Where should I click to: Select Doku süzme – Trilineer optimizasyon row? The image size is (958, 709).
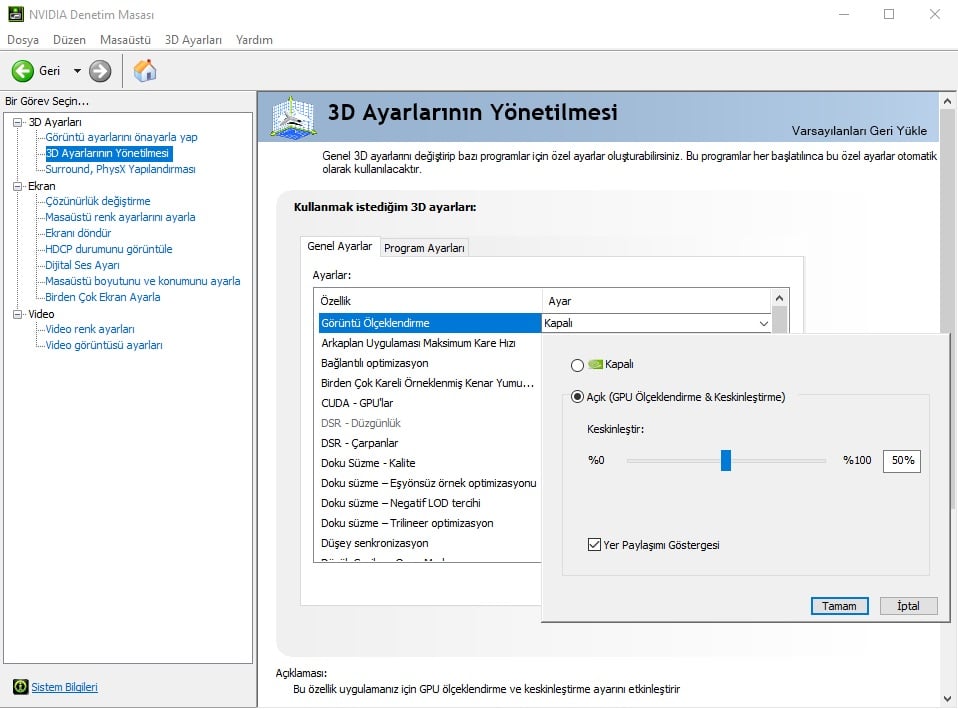coord(430,523)
